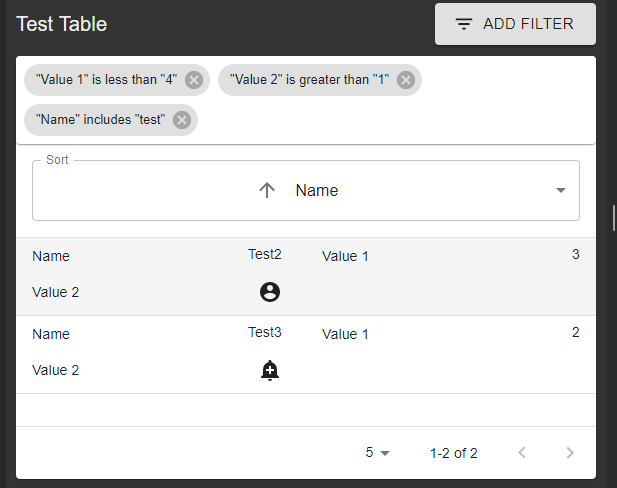Image resolution: width=617 pixels, height=488 pixels.
Task: Remove the "Value 1" is less than filter chip
Action: [194, 80]
